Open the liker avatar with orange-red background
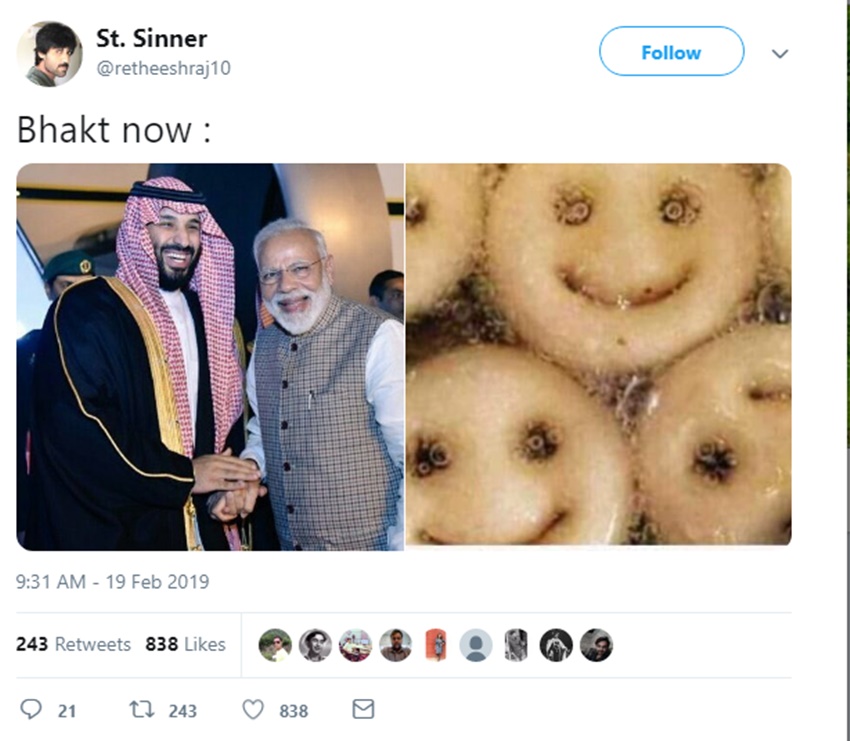 click(x=435, y=645)
